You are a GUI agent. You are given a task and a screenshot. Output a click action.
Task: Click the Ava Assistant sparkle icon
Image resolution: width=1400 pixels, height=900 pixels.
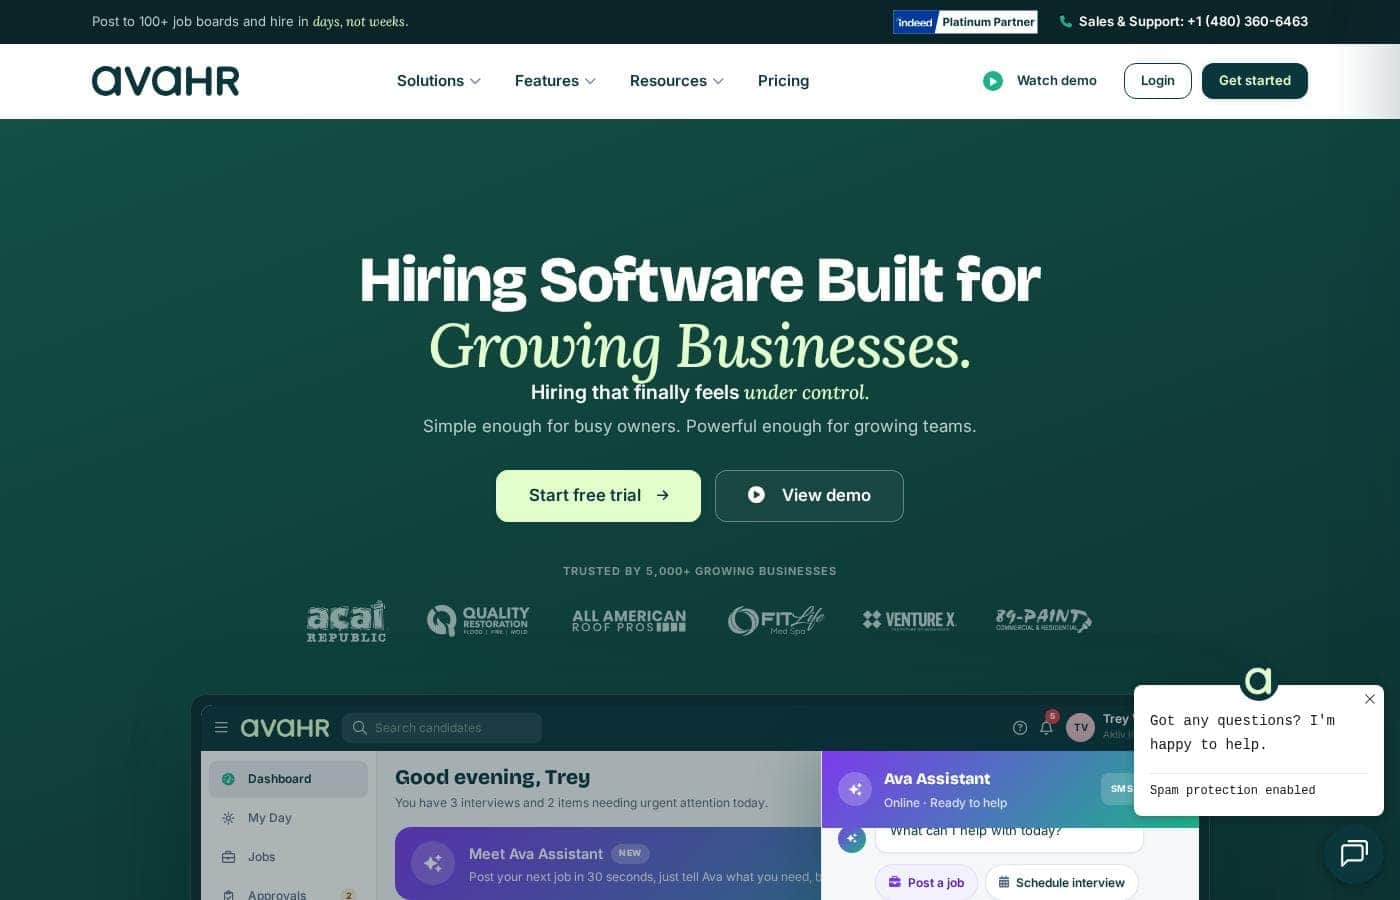click(854, 789)
